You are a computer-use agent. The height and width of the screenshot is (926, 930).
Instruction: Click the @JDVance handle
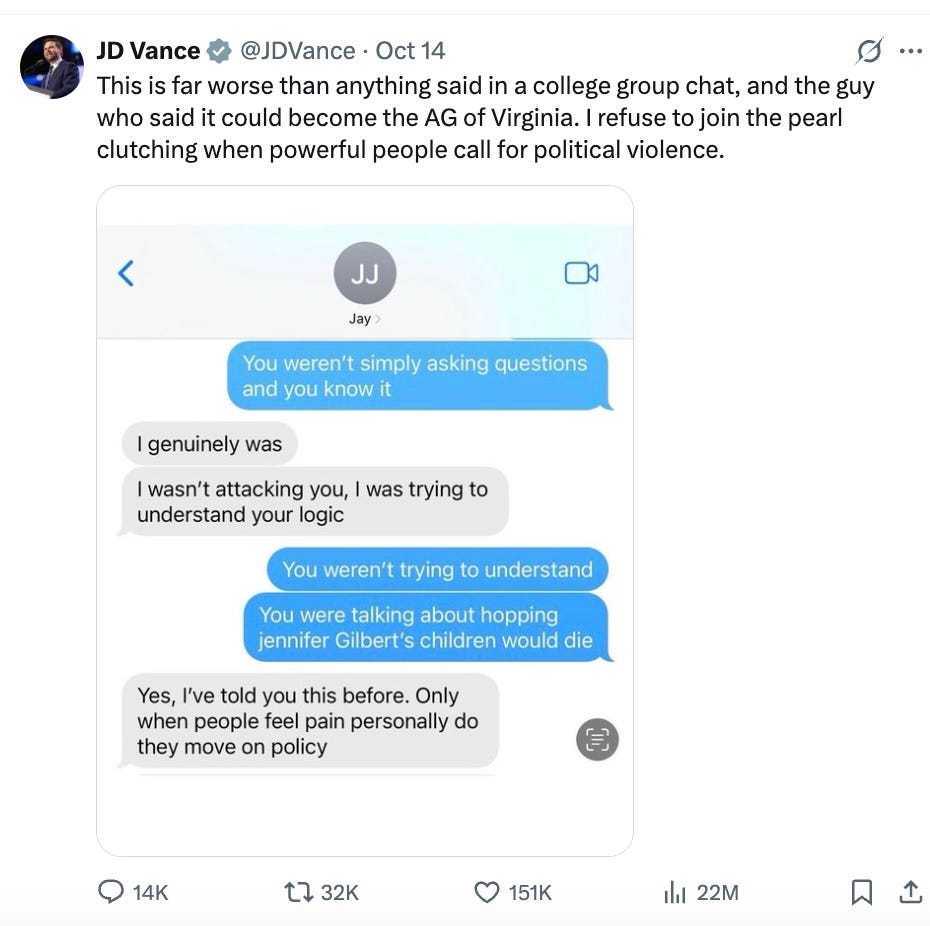click(299, 50)
